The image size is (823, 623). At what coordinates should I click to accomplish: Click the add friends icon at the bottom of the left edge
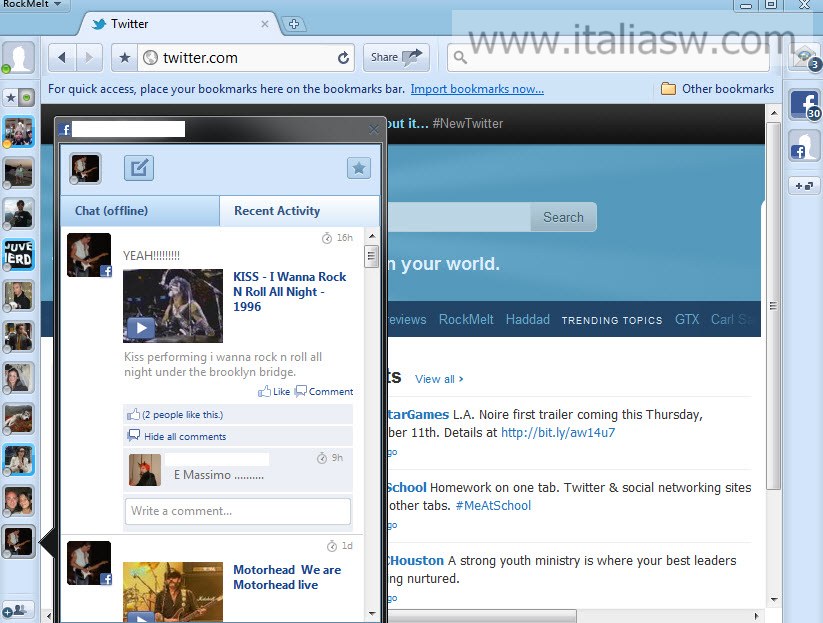pos(17,610)
